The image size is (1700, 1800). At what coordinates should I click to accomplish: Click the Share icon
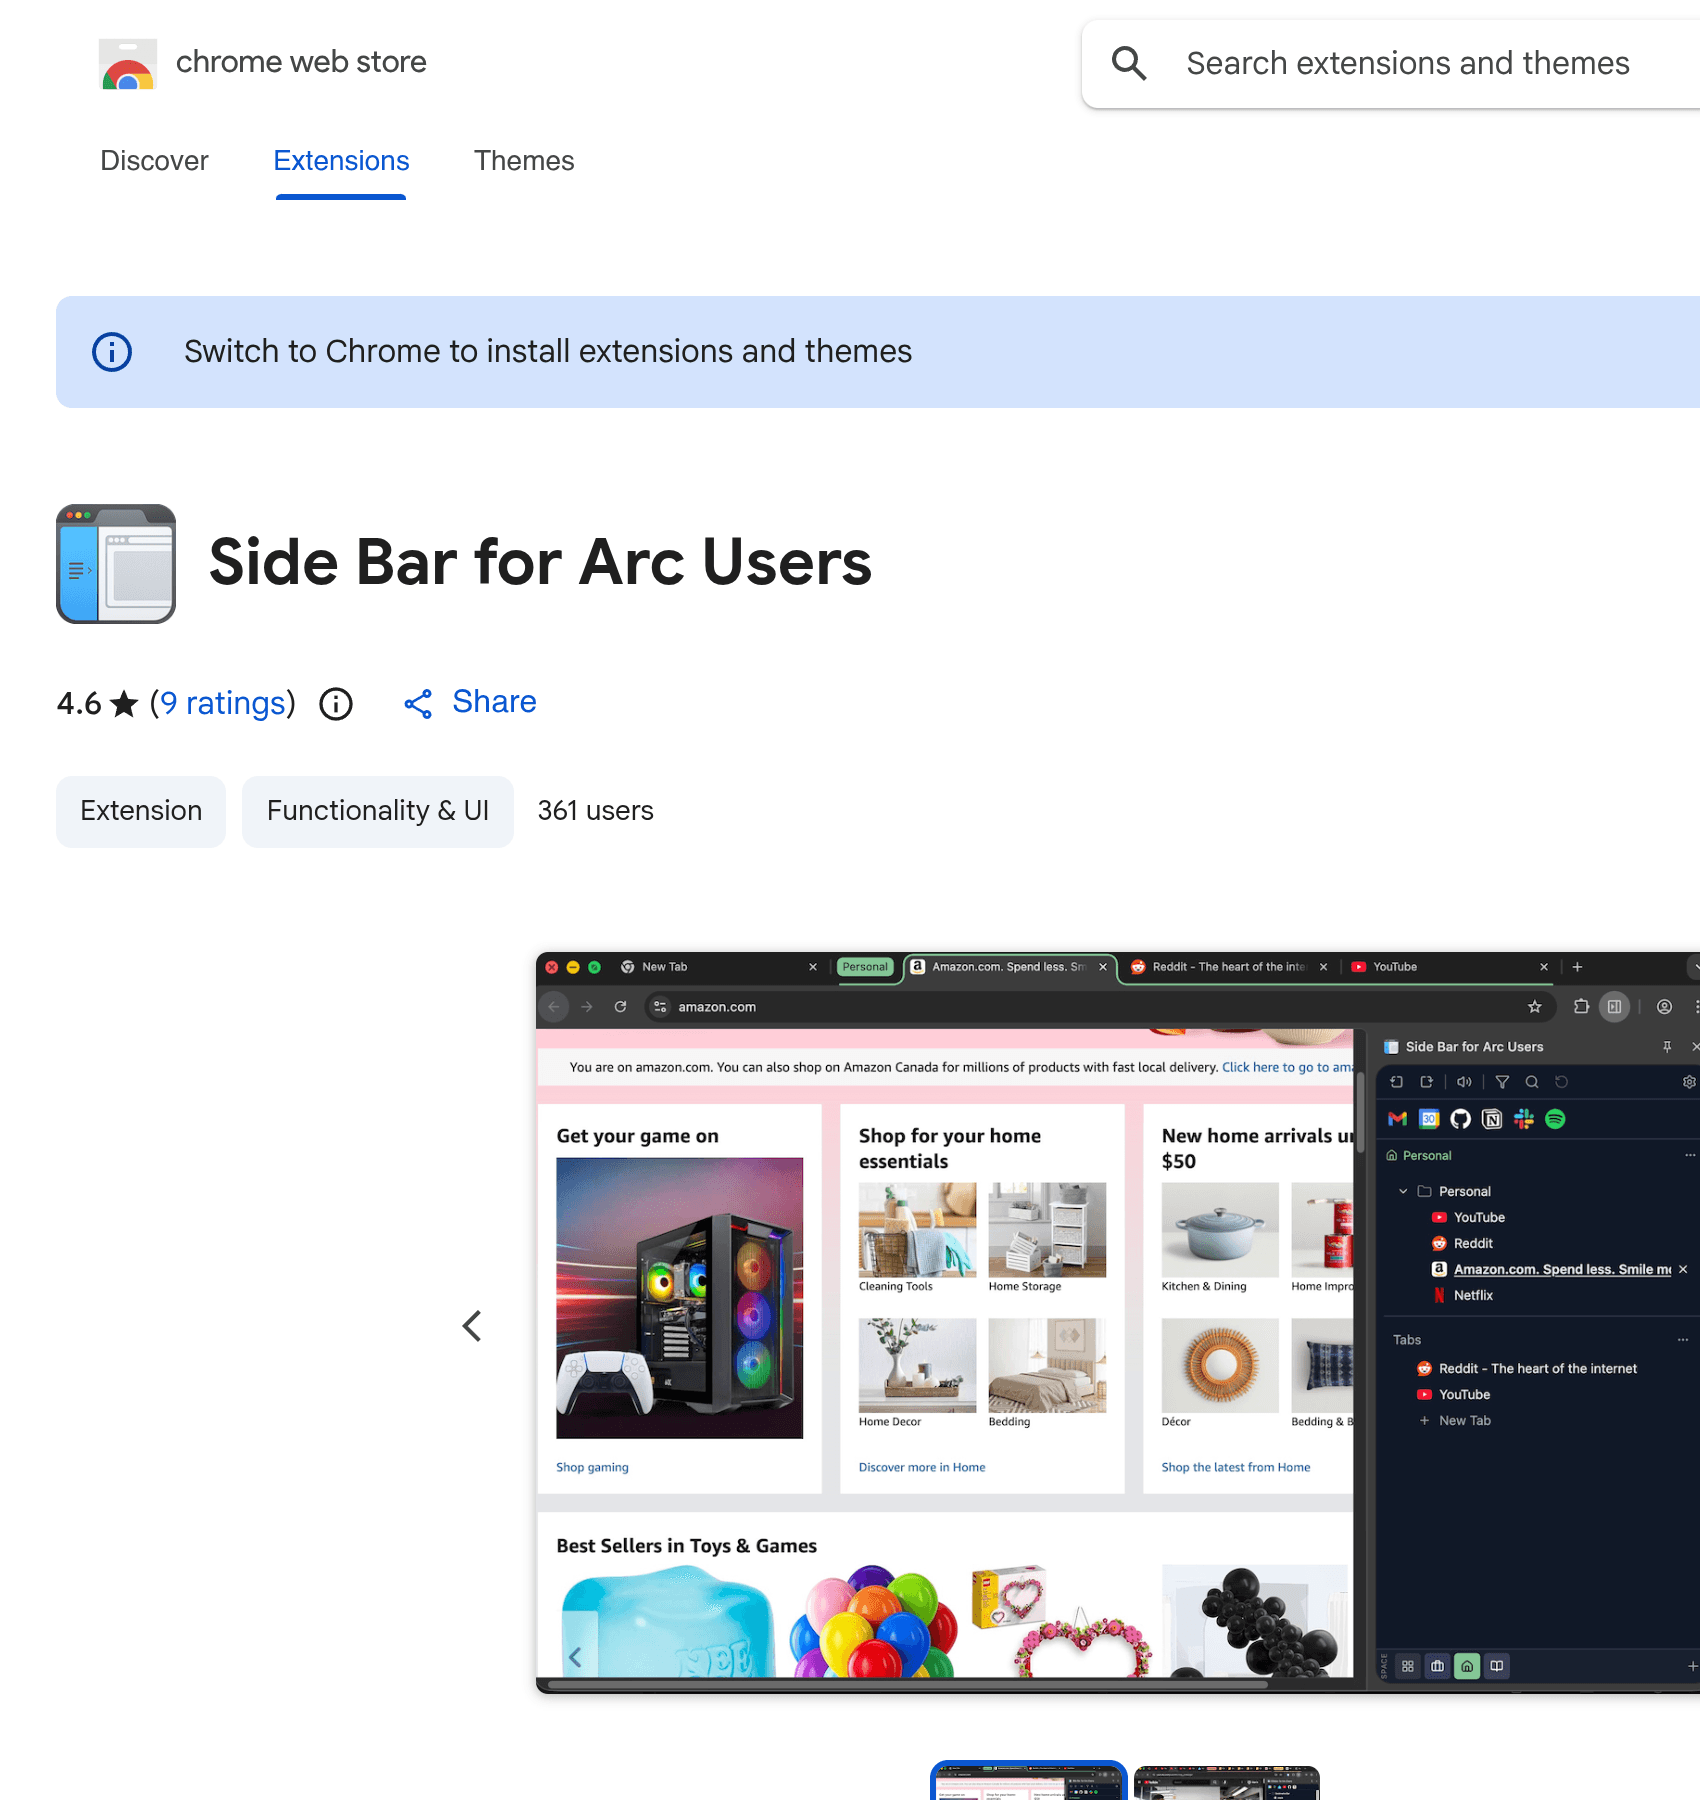point(418,704)
